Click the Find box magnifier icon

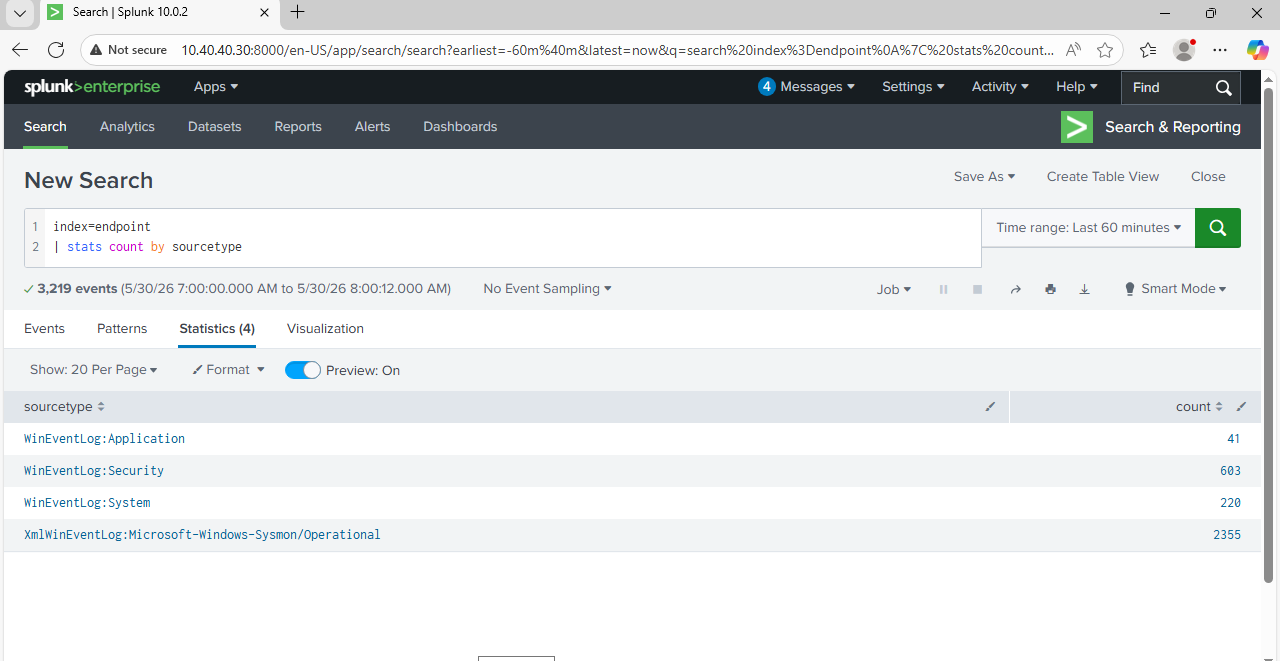(1223, 88)
